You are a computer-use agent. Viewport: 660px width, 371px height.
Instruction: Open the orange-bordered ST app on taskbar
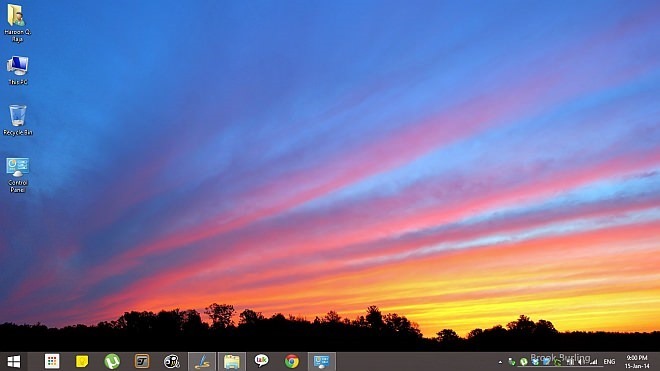click(142, 361)
